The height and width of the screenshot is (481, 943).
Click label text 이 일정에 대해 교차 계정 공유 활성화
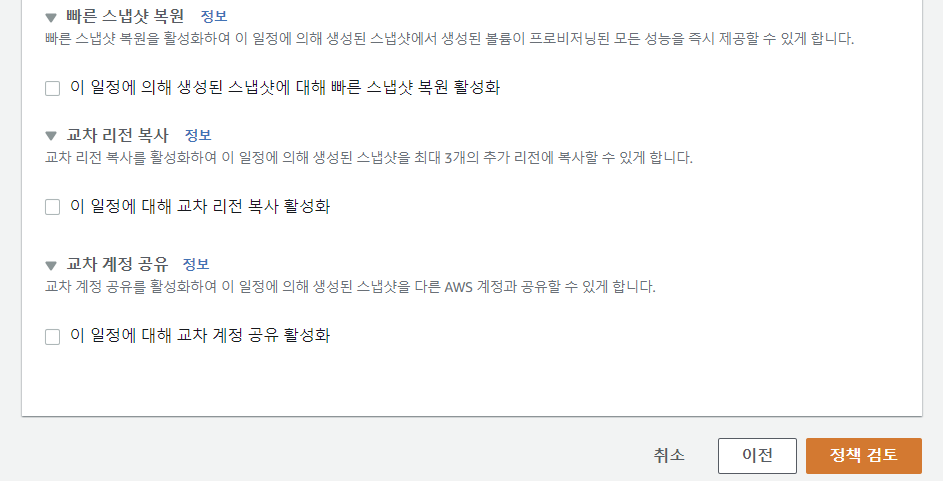pyautogui.click(x=200, y=335)
